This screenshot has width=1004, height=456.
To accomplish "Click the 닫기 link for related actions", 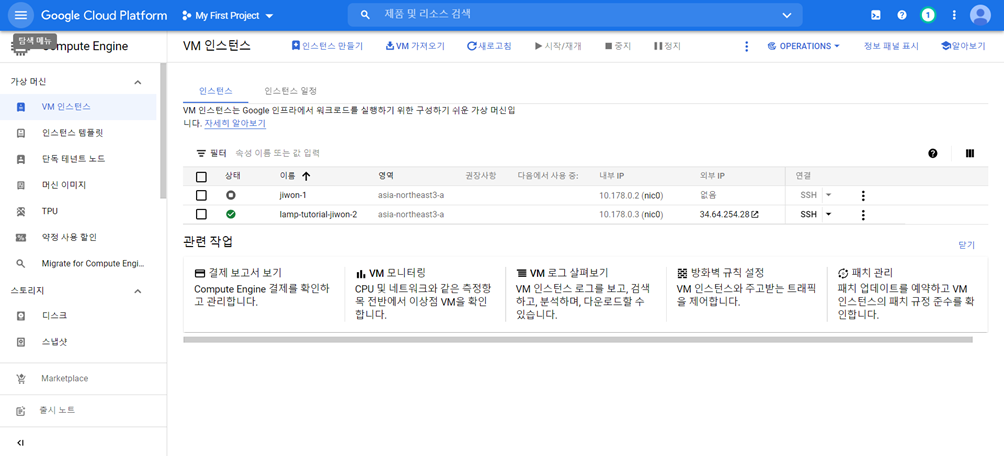I will 966,245.
